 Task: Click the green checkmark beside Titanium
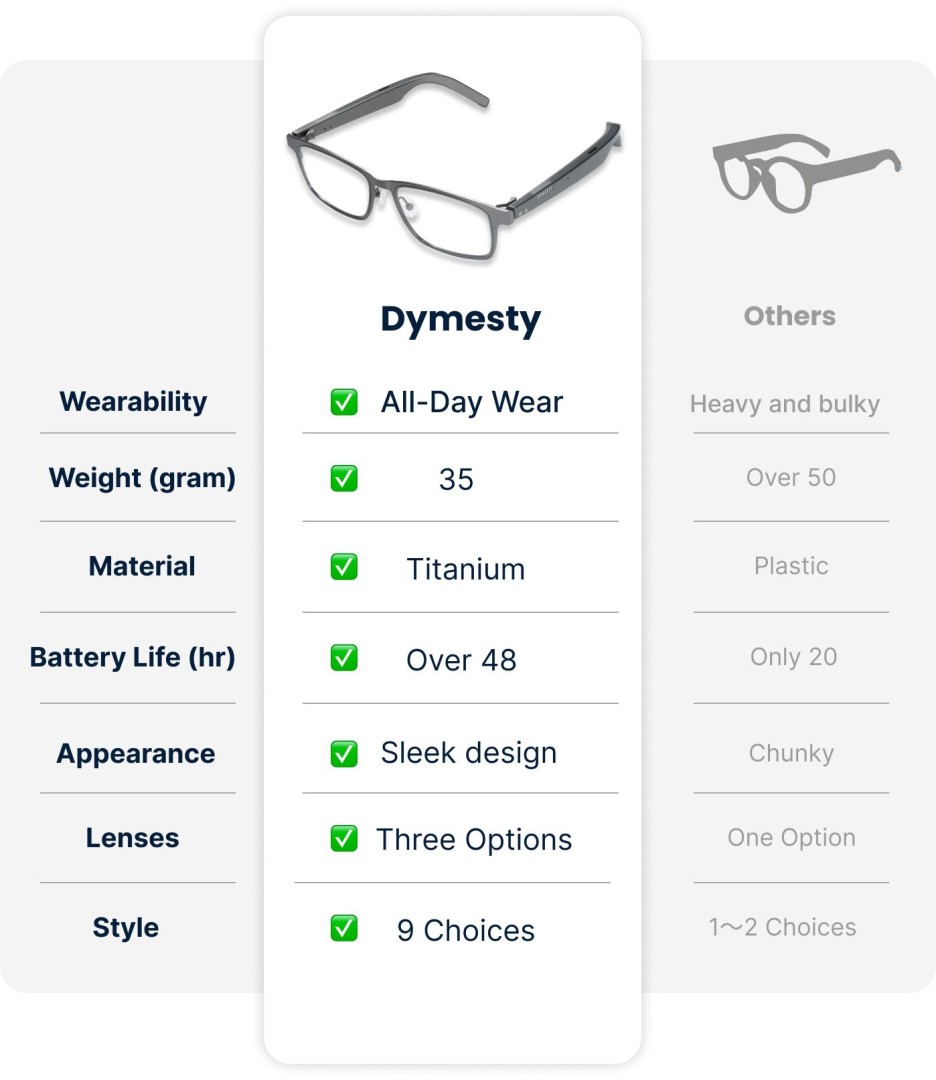click(x=344, y=567)
